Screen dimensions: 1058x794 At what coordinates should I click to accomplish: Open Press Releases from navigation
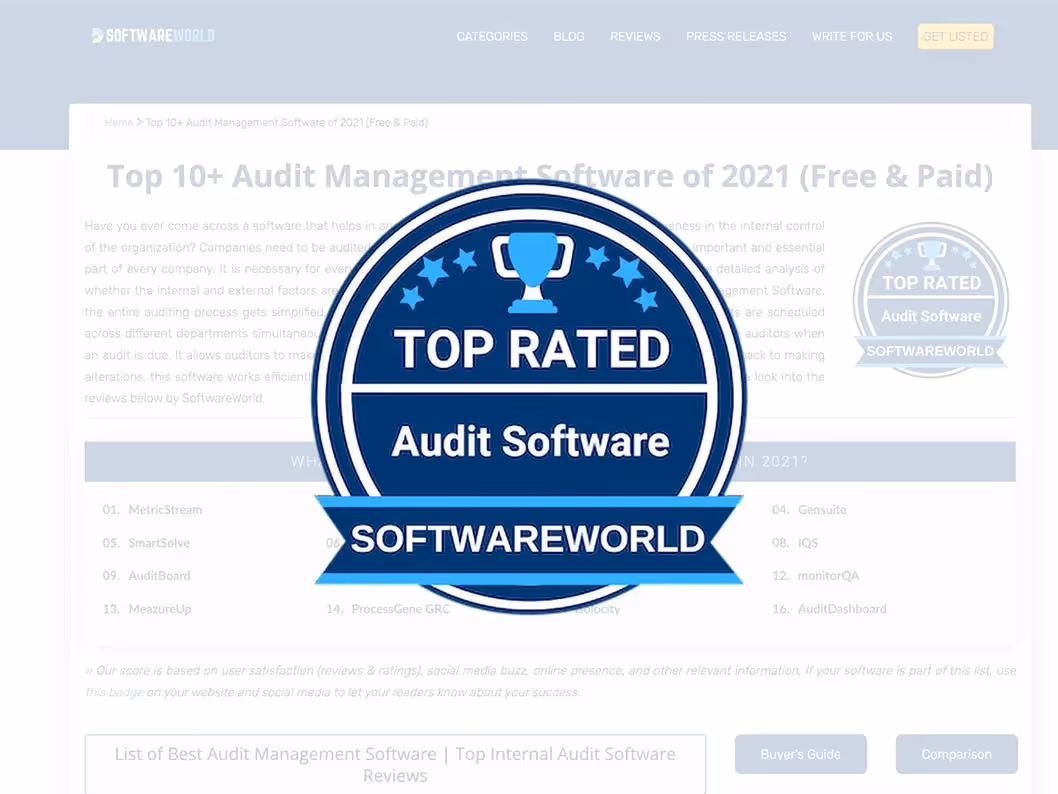click(x=736, y=36)
